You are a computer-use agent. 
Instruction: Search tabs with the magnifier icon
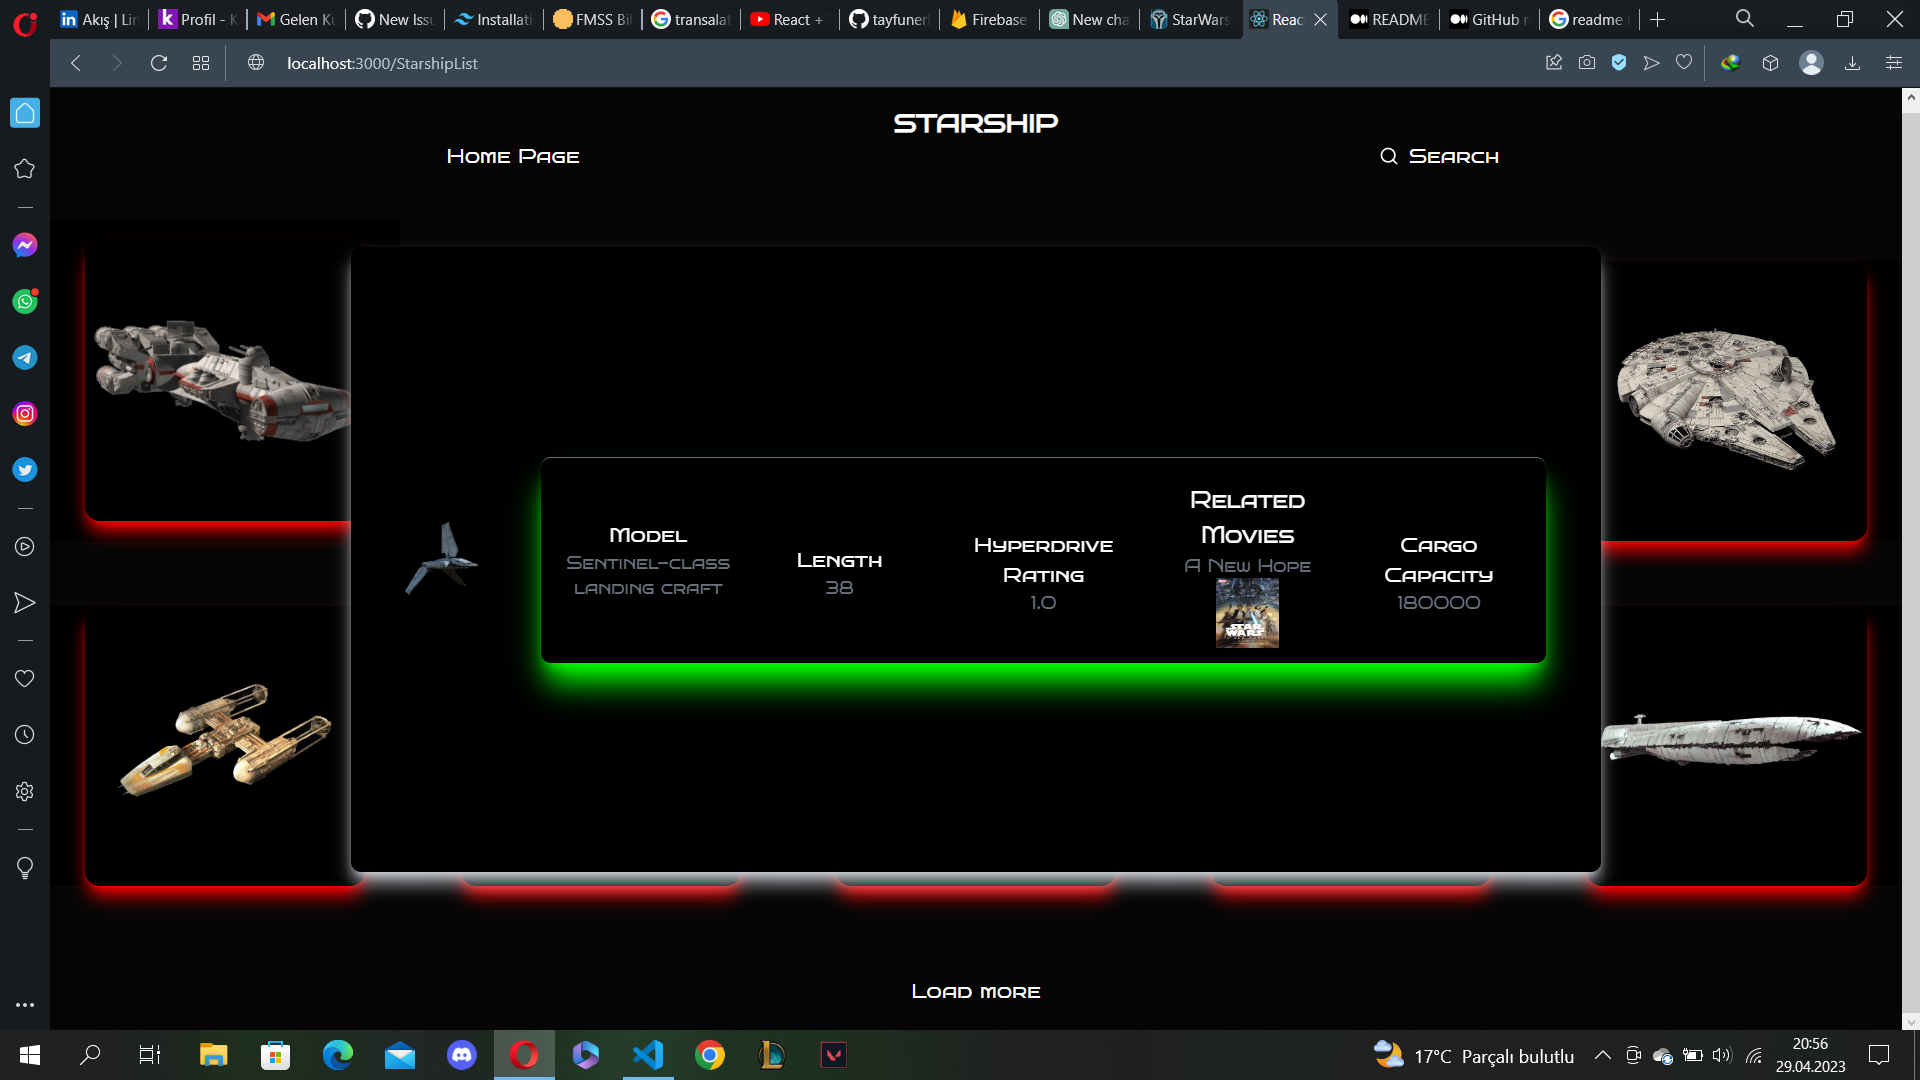point(1745,19)
